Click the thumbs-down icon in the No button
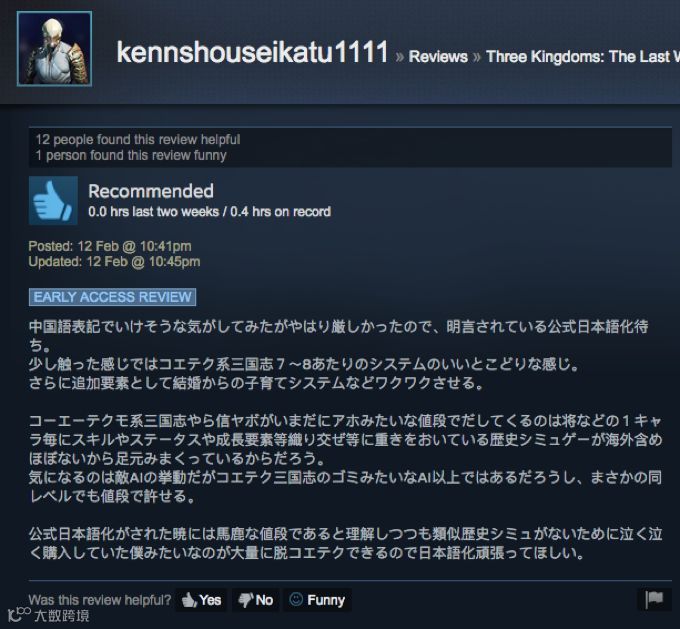This screenshot has height=629, width=680. click(x=245, y=600)
